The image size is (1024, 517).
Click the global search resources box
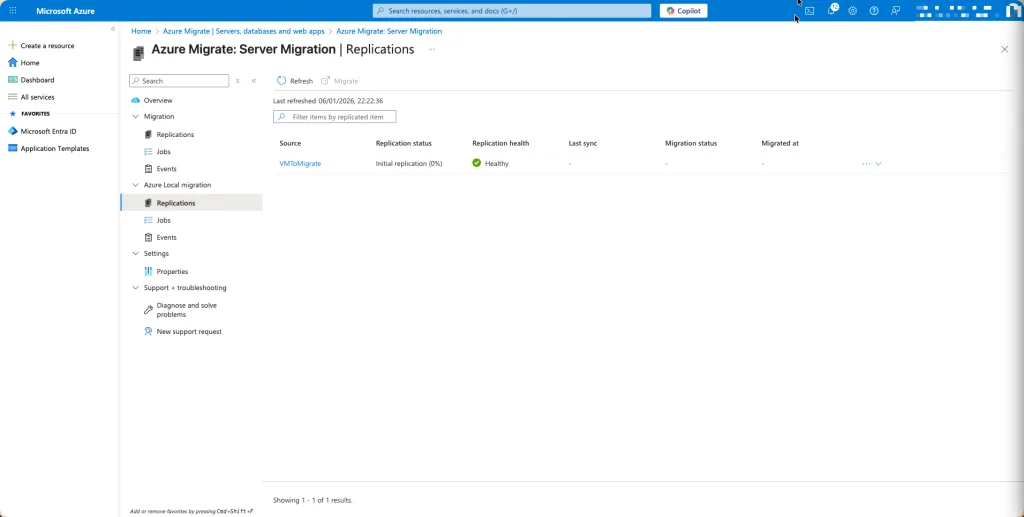tap(512, 10)
